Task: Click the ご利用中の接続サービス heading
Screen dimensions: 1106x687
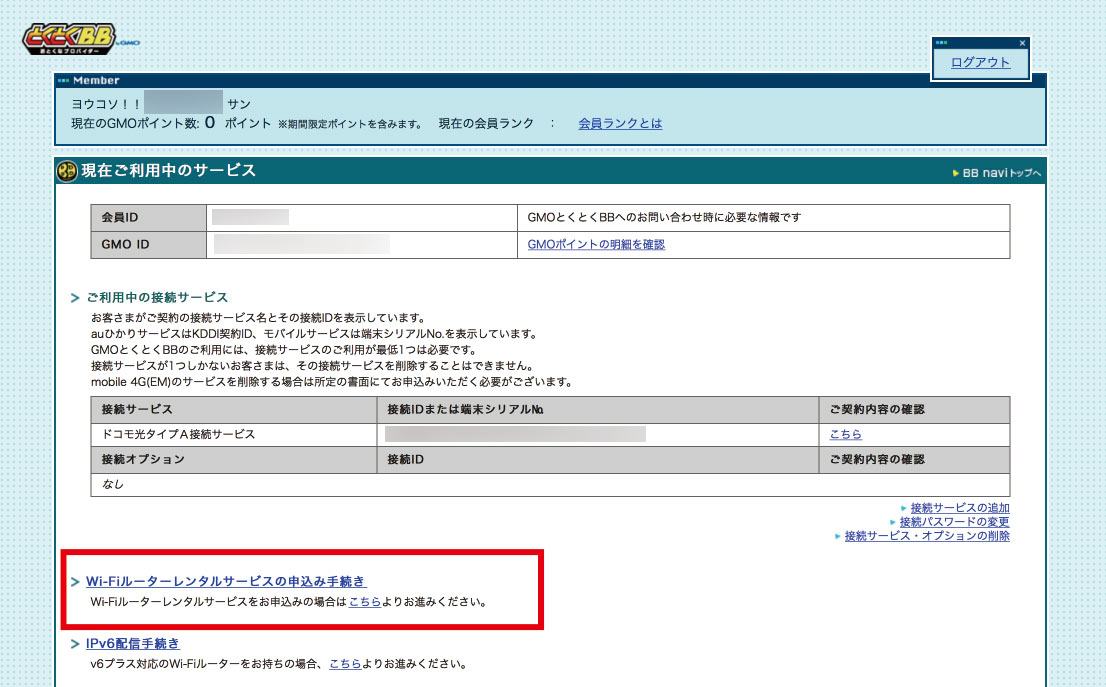Action: click(x=157, y=298)
